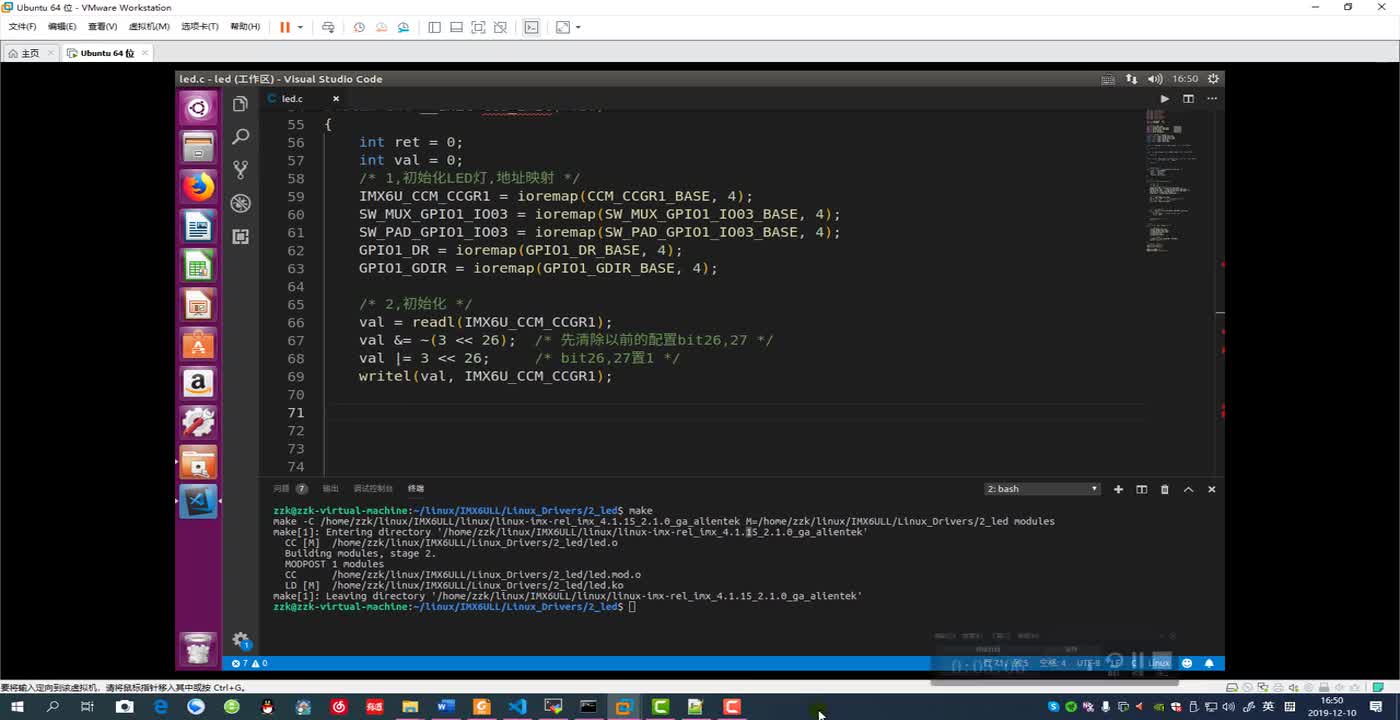Open the Debug view in activity bar
Screen dimensions: 1400x720
(240, 203)
